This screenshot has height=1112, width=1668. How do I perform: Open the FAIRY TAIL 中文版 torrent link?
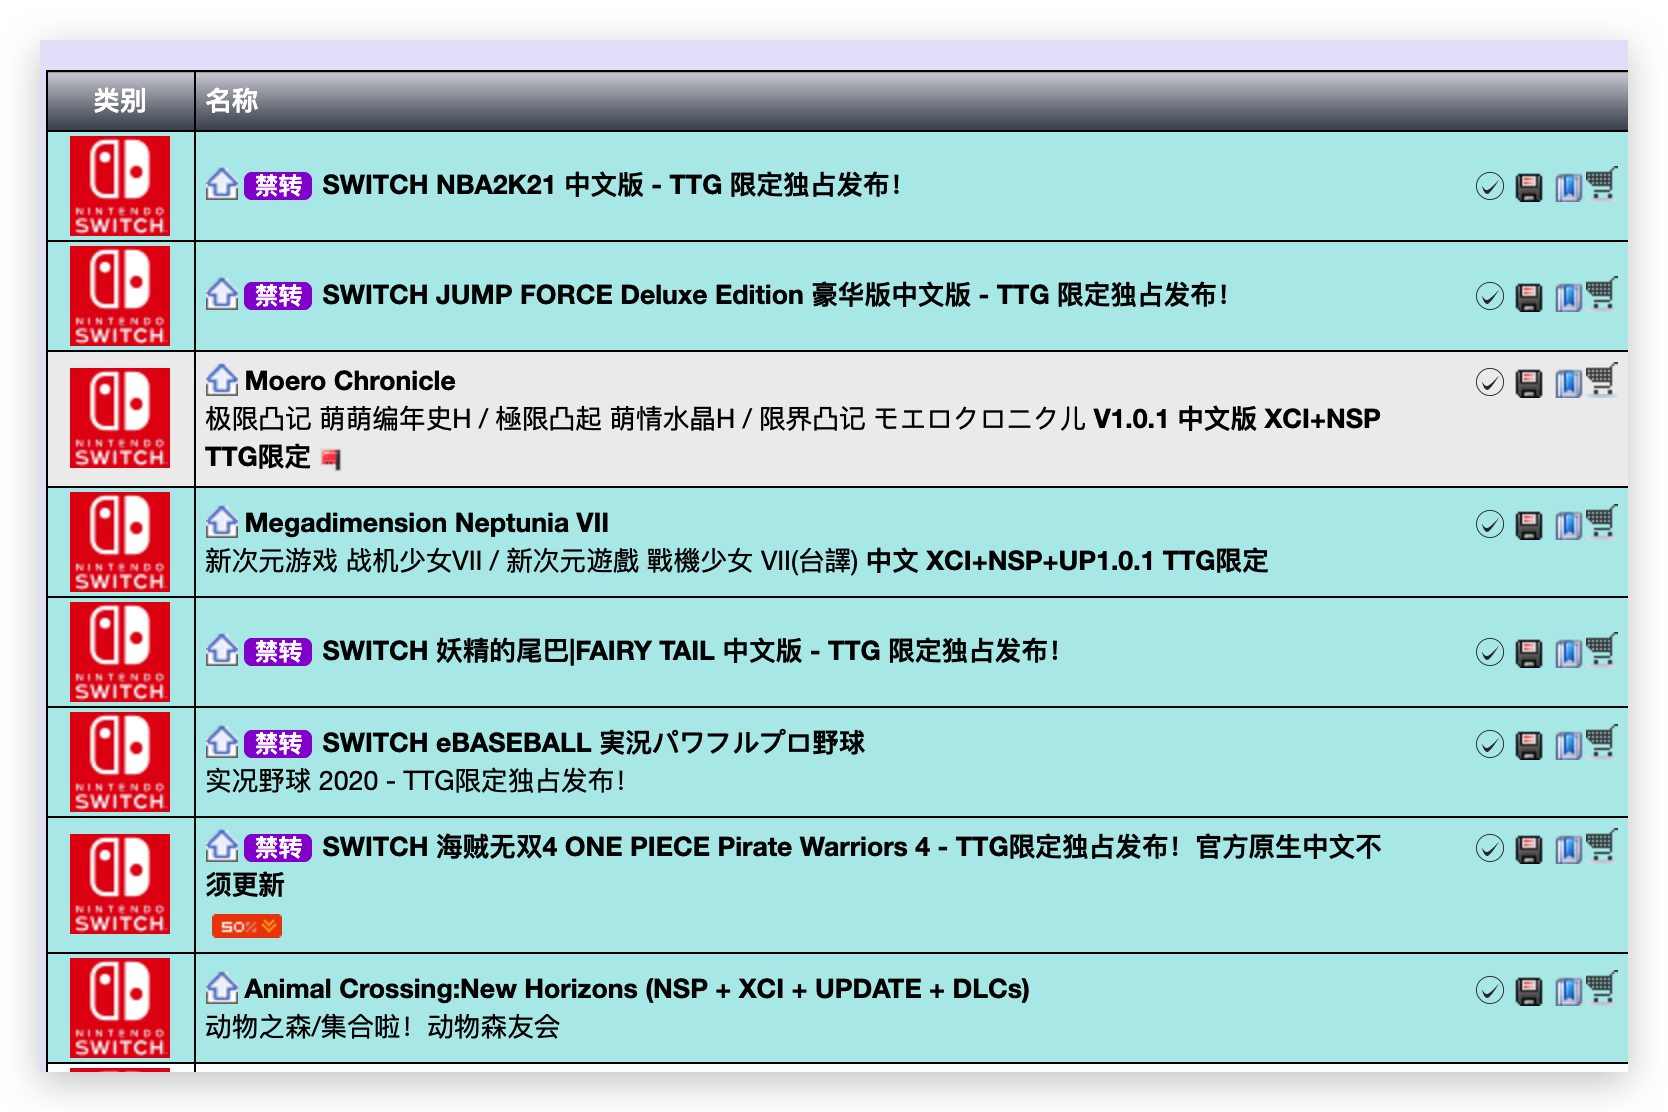(690, 651)
